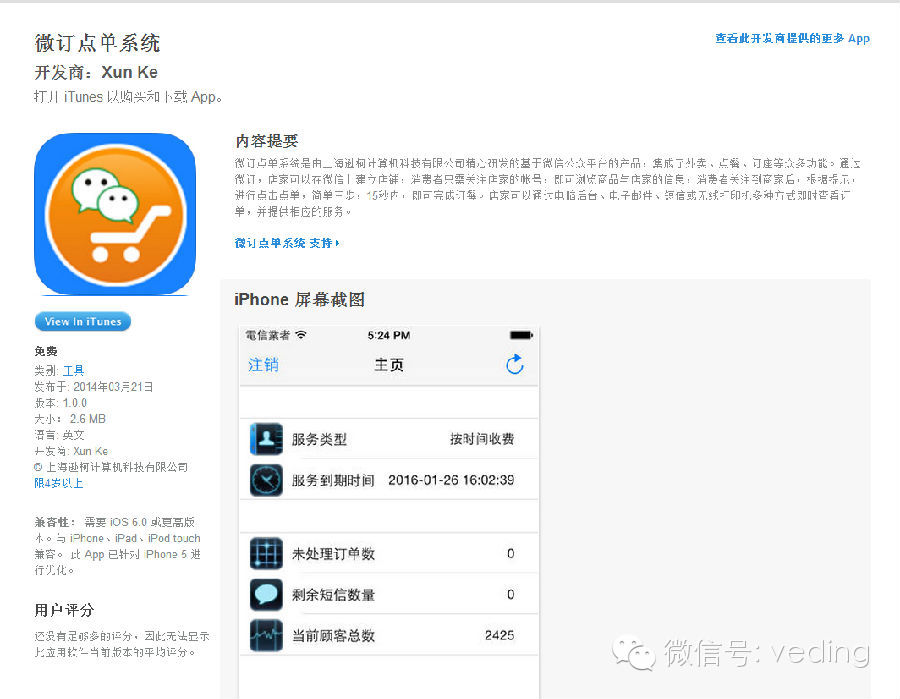Click the 发布于 2014年03月21日 line

94,387
